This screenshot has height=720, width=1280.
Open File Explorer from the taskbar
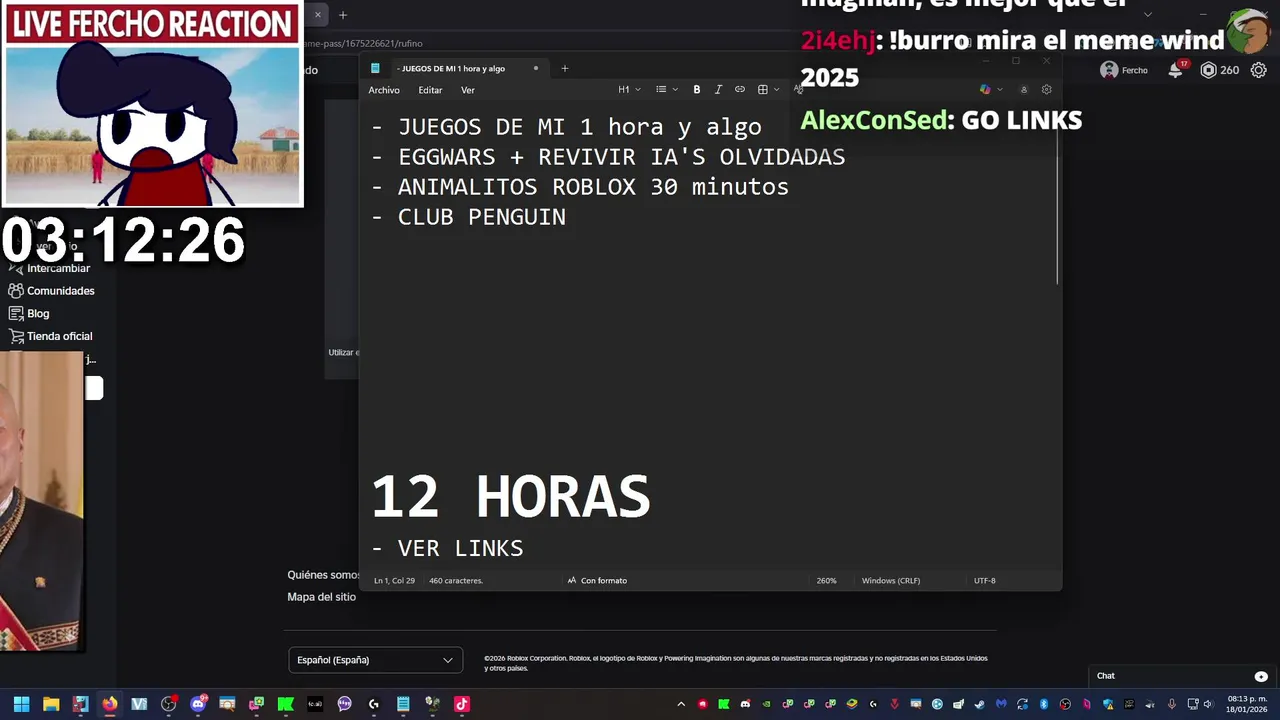coord(51,704)
